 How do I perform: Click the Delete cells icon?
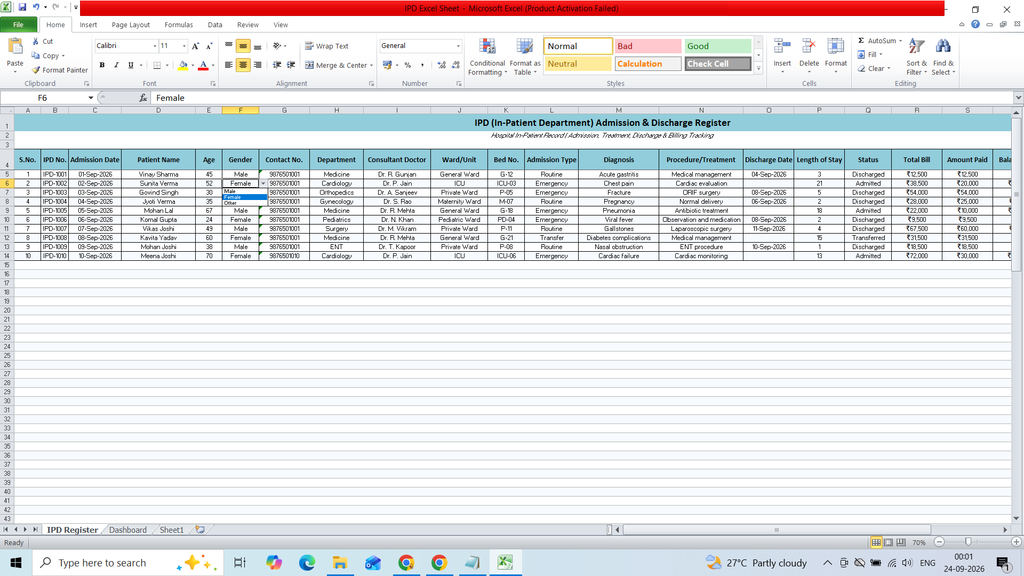click(808, 47)
